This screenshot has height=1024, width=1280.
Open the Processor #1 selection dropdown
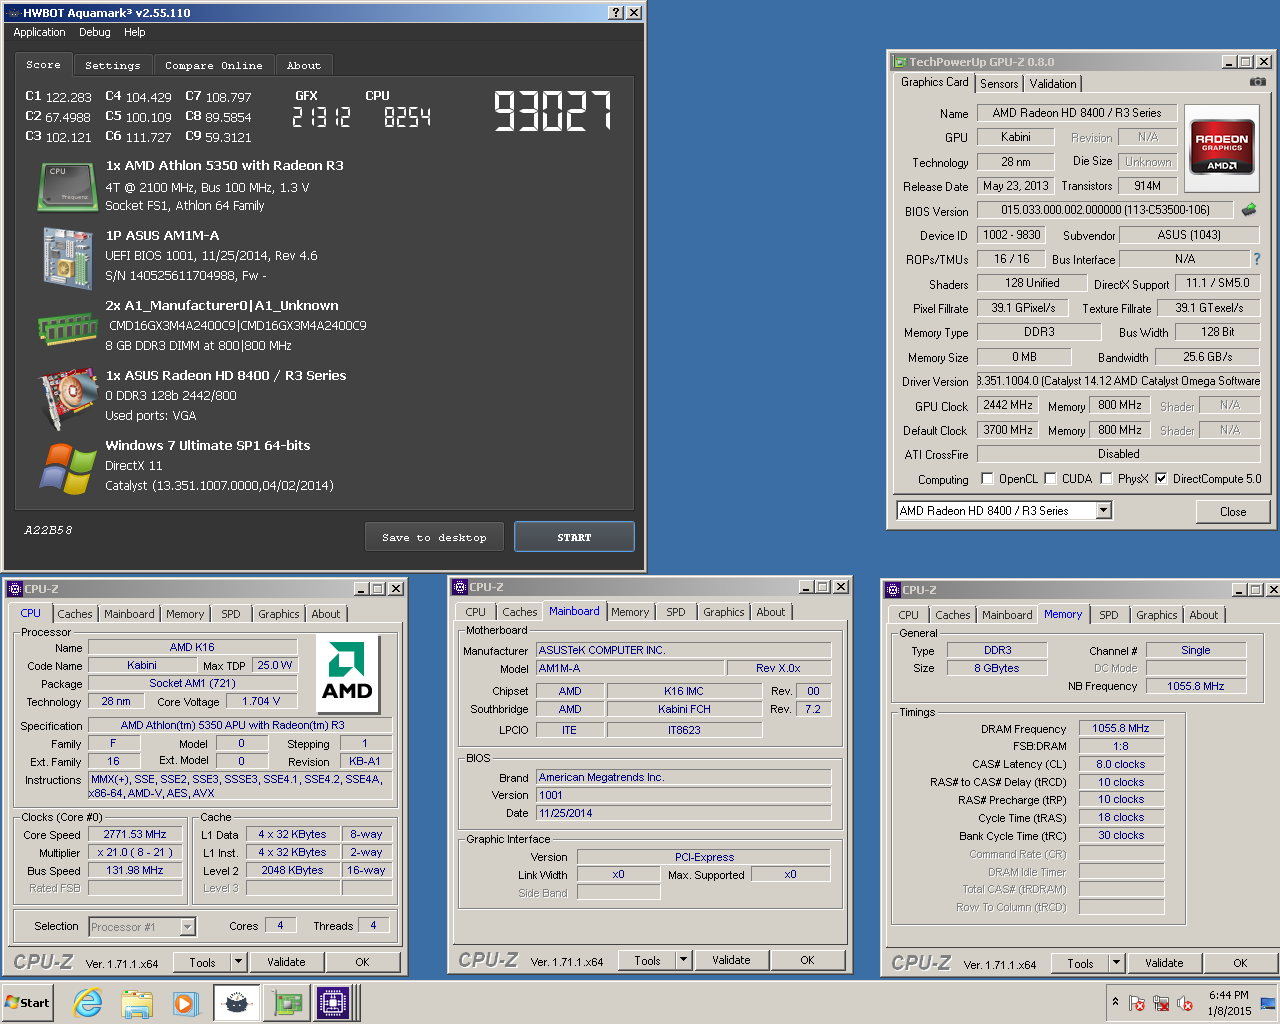(187, 927)
